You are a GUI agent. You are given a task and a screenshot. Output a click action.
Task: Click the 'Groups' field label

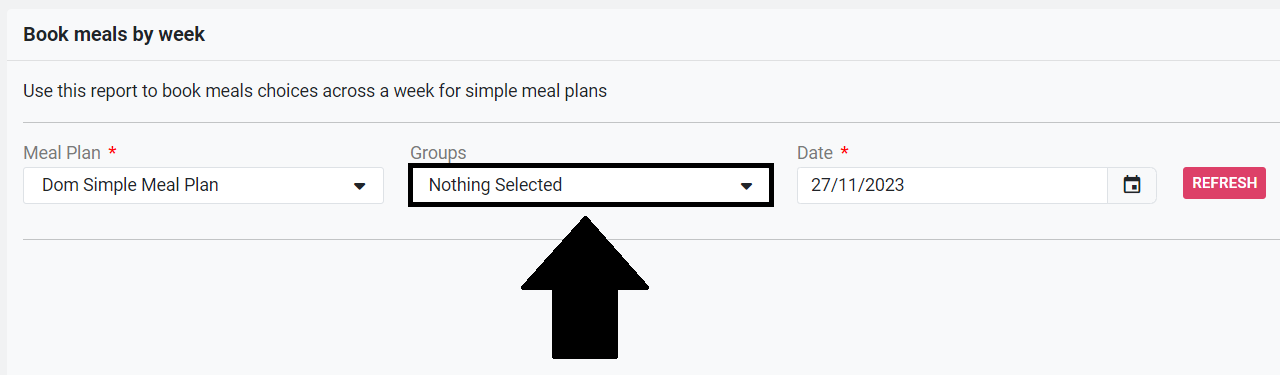[x=438, y=153]
